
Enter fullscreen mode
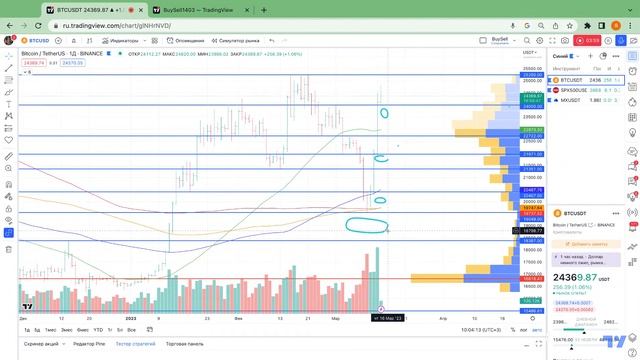tap(552, 40)
